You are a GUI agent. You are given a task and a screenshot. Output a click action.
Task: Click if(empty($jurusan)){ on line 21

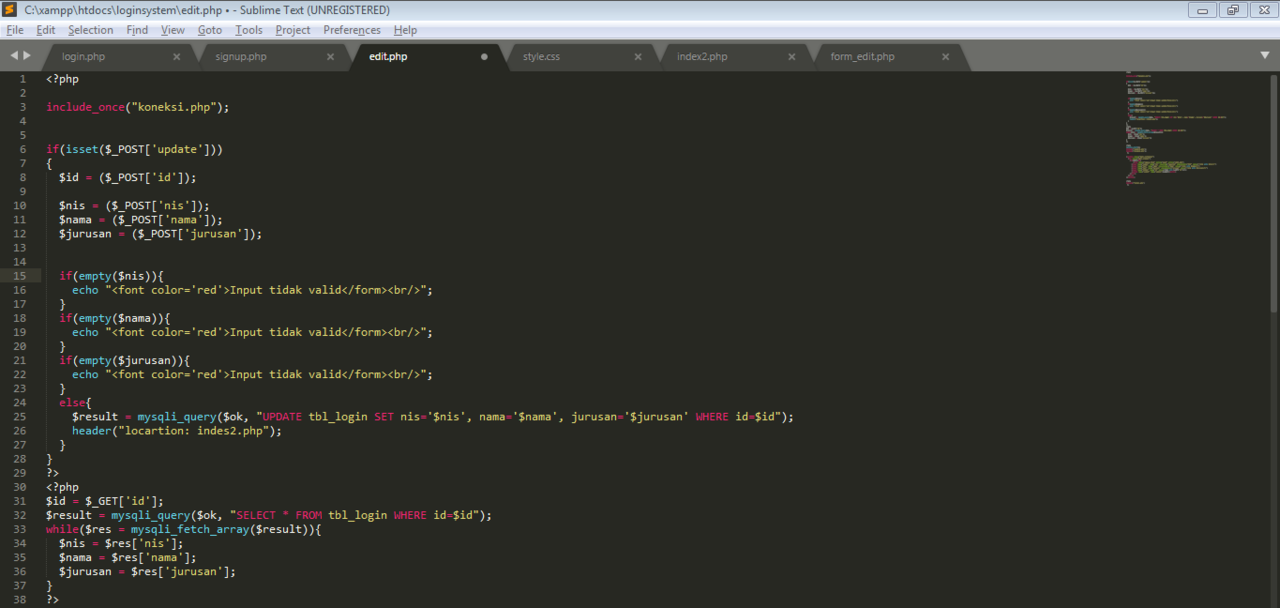(124, 360)
